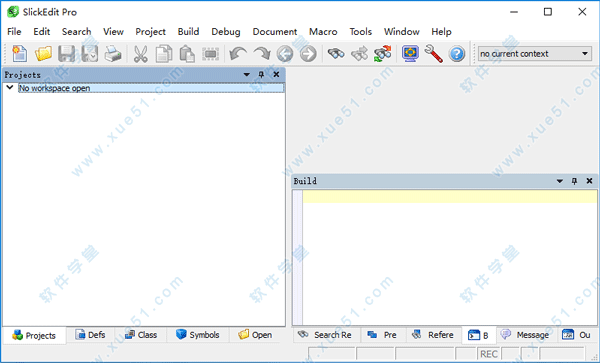Collapse the No workspace open tree node

[10, 88]
